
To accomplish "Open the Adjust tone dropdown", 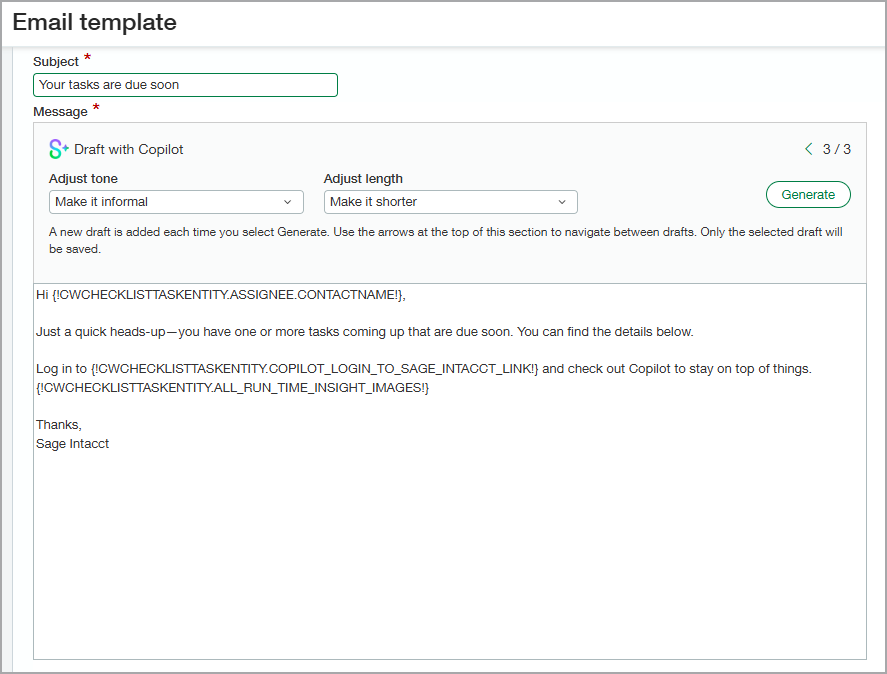I will coord(176,202).
